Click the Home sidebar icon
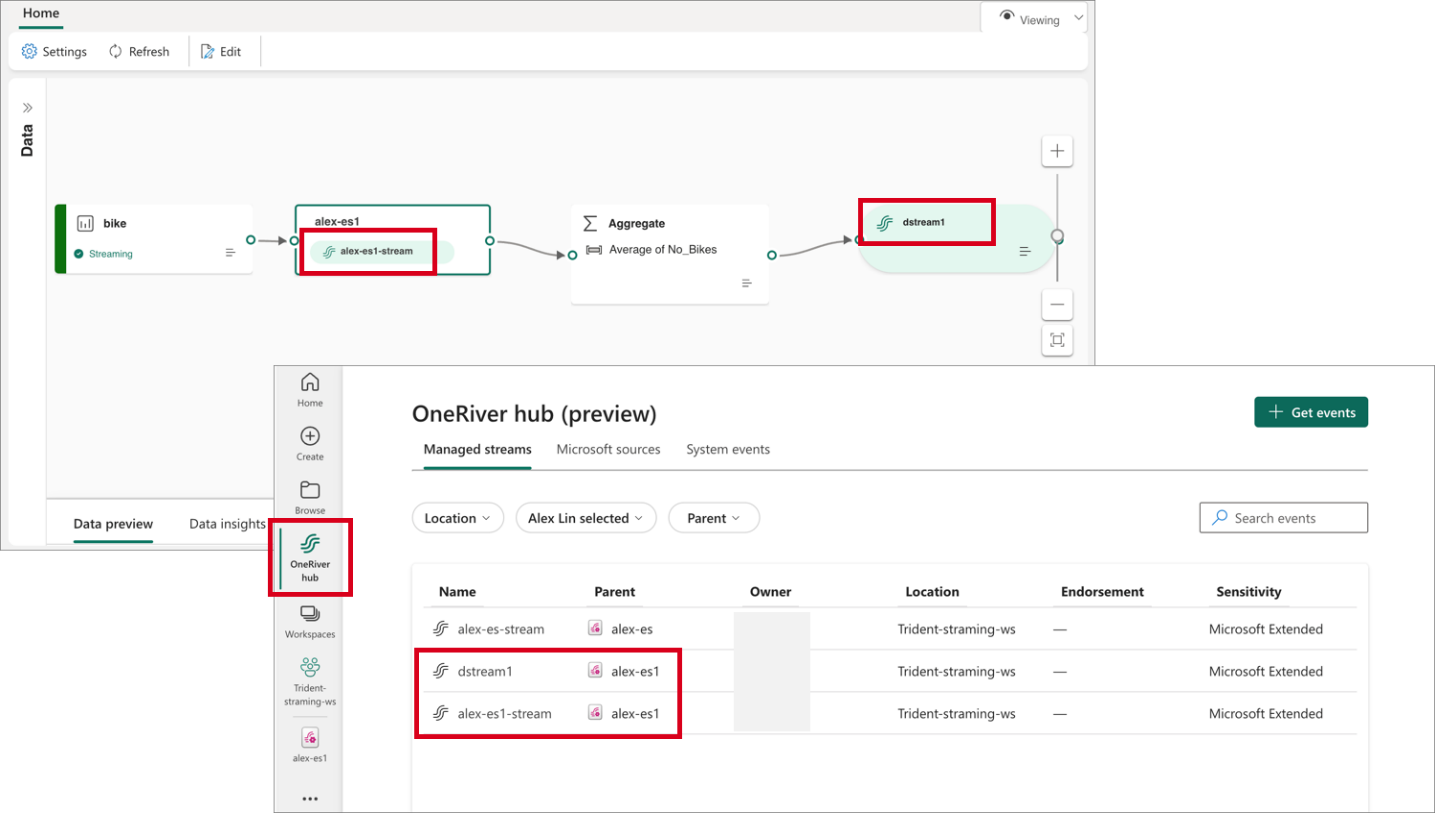 pyautogui.click(x=310, y=389)
